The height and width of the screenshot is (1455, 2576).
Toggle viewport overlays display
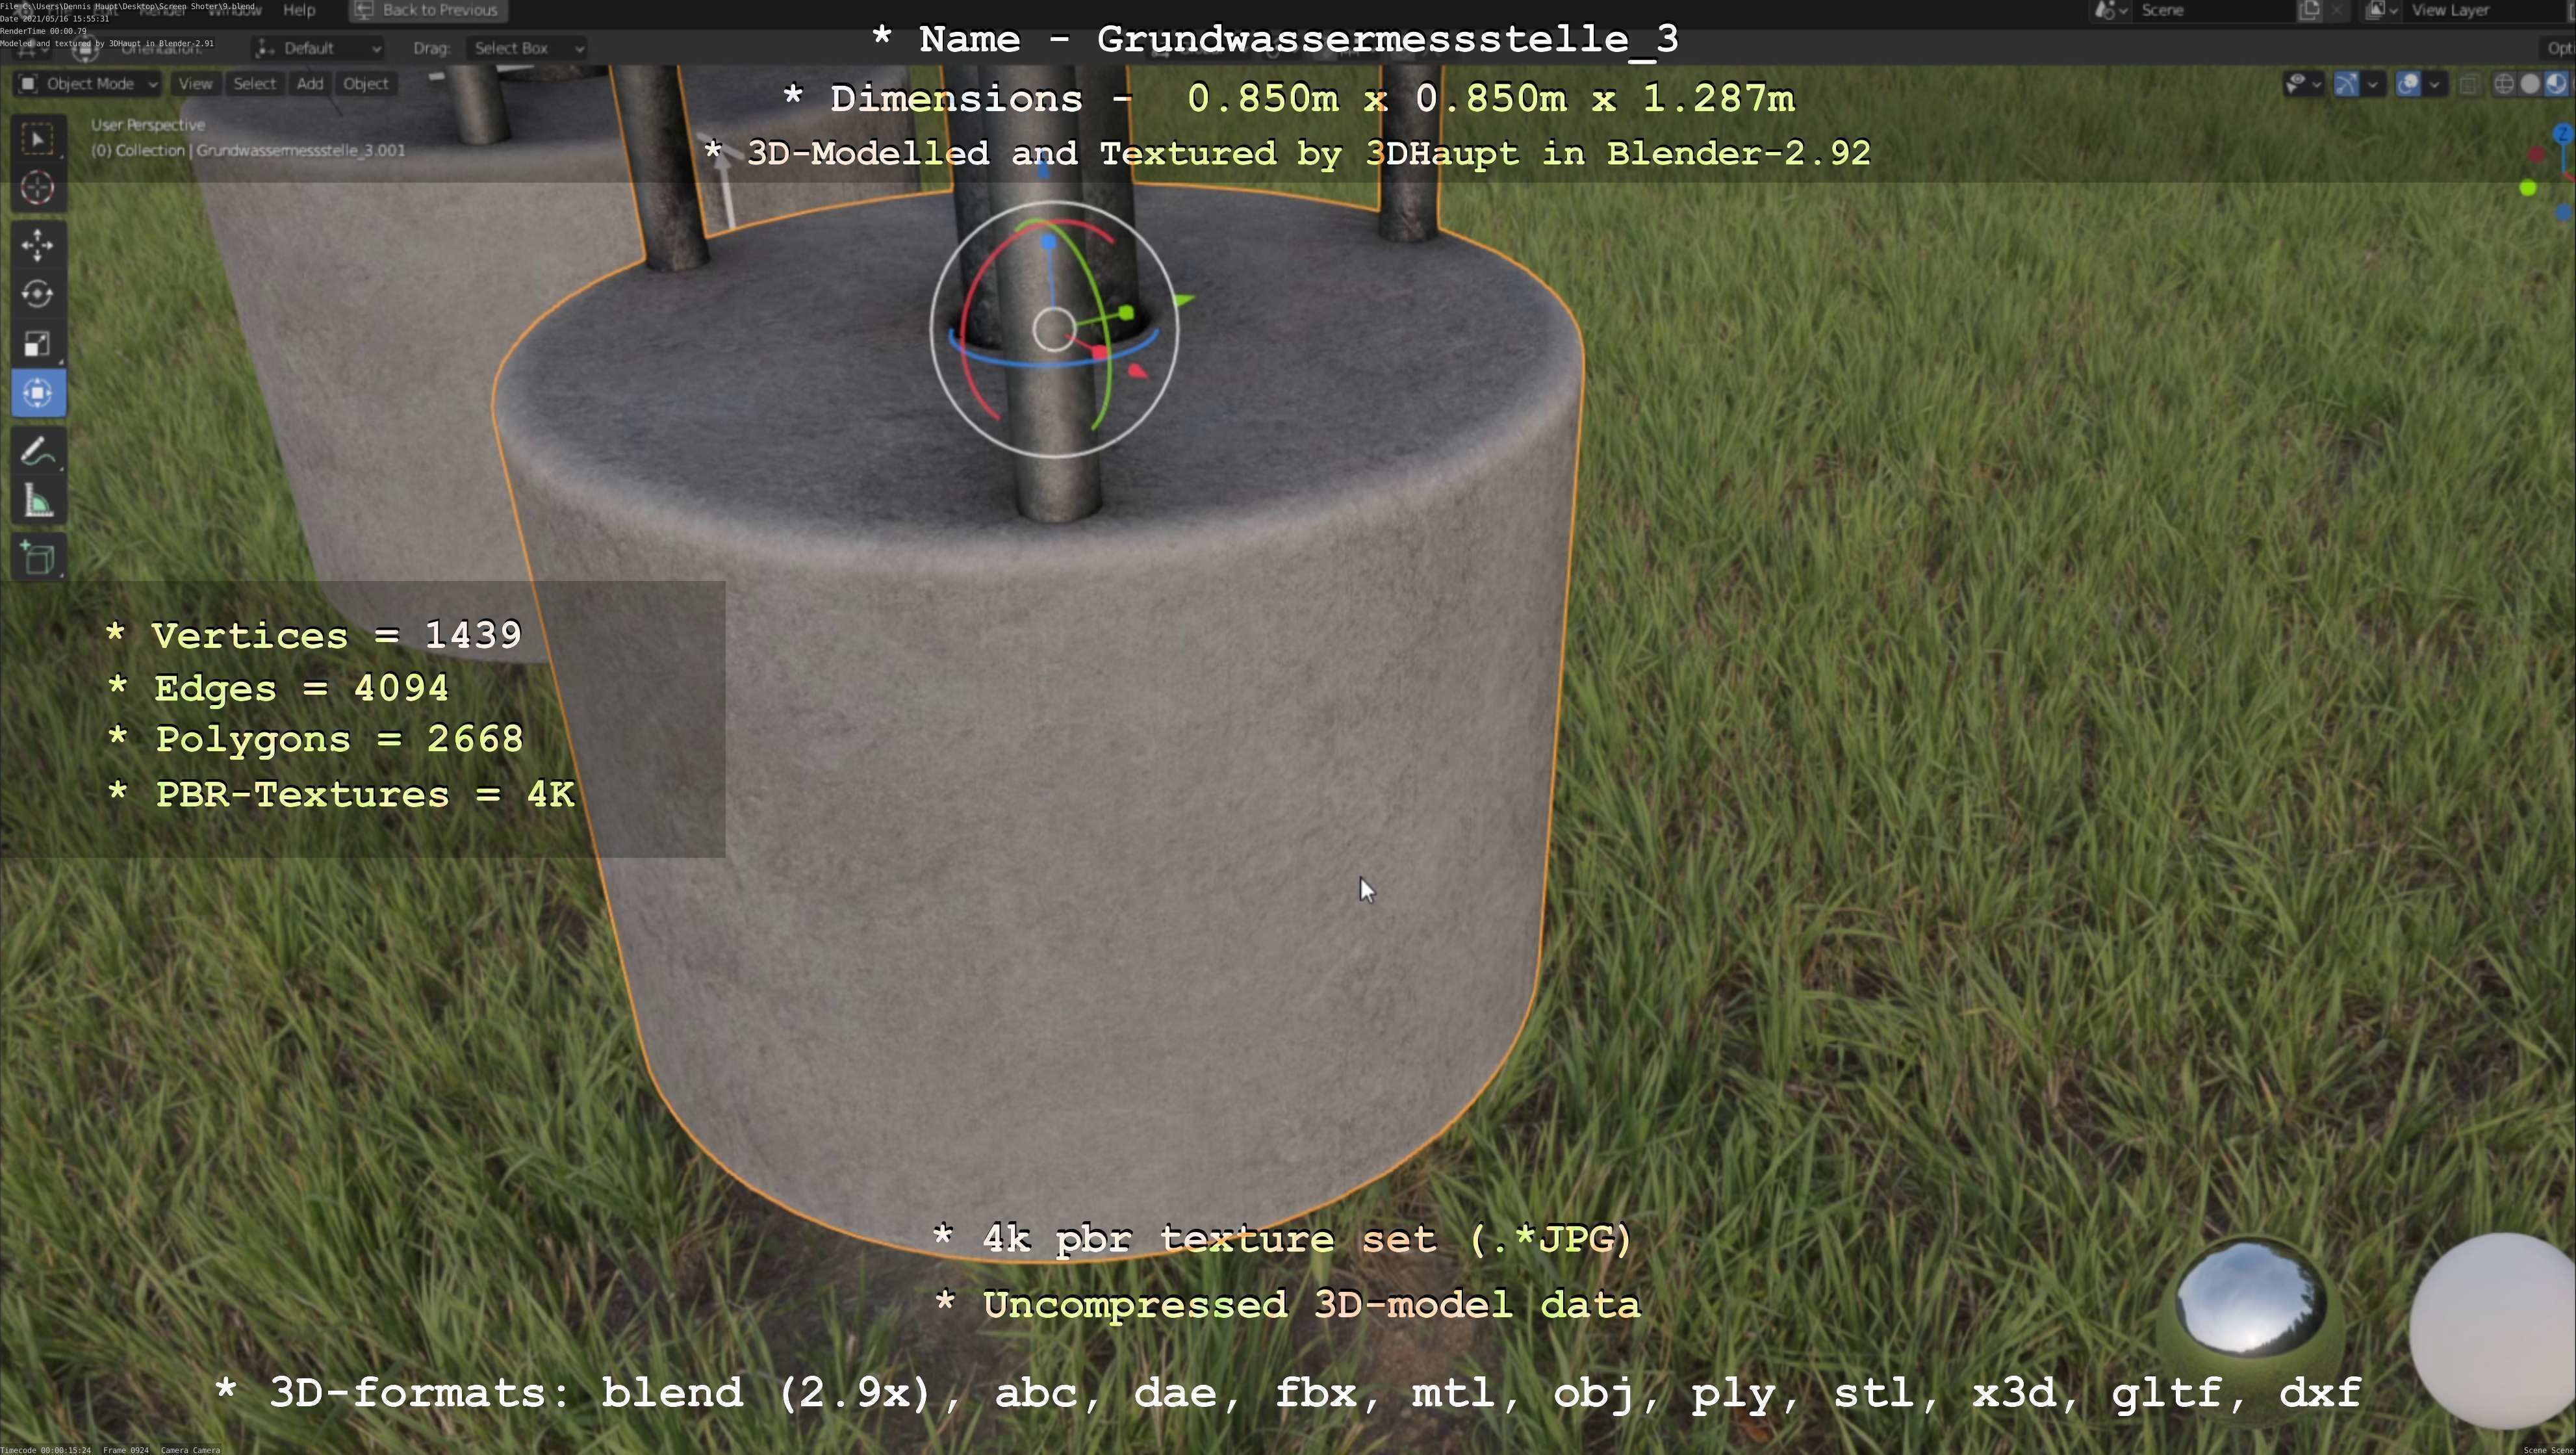(2409, 84)
